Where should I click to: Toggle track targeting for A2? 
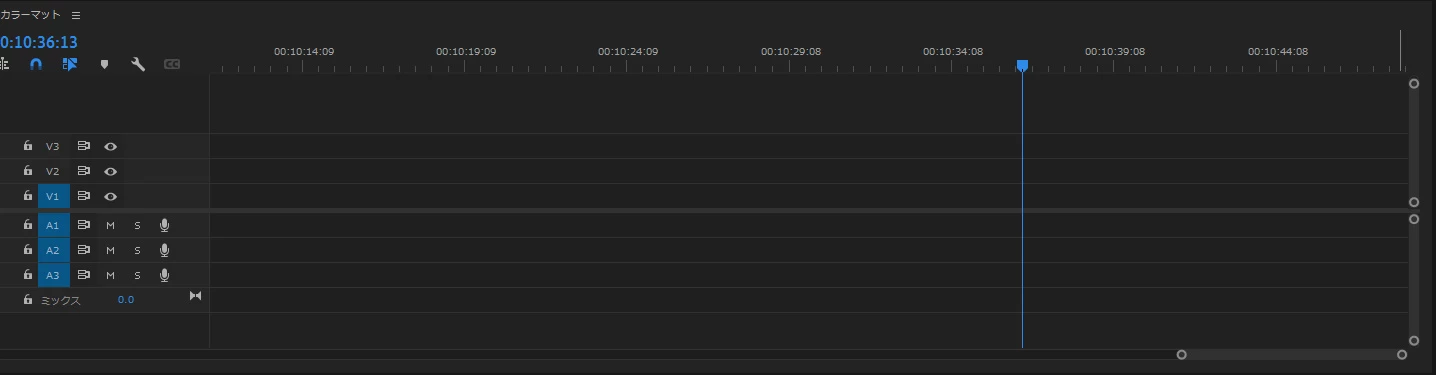coord(53,250)
